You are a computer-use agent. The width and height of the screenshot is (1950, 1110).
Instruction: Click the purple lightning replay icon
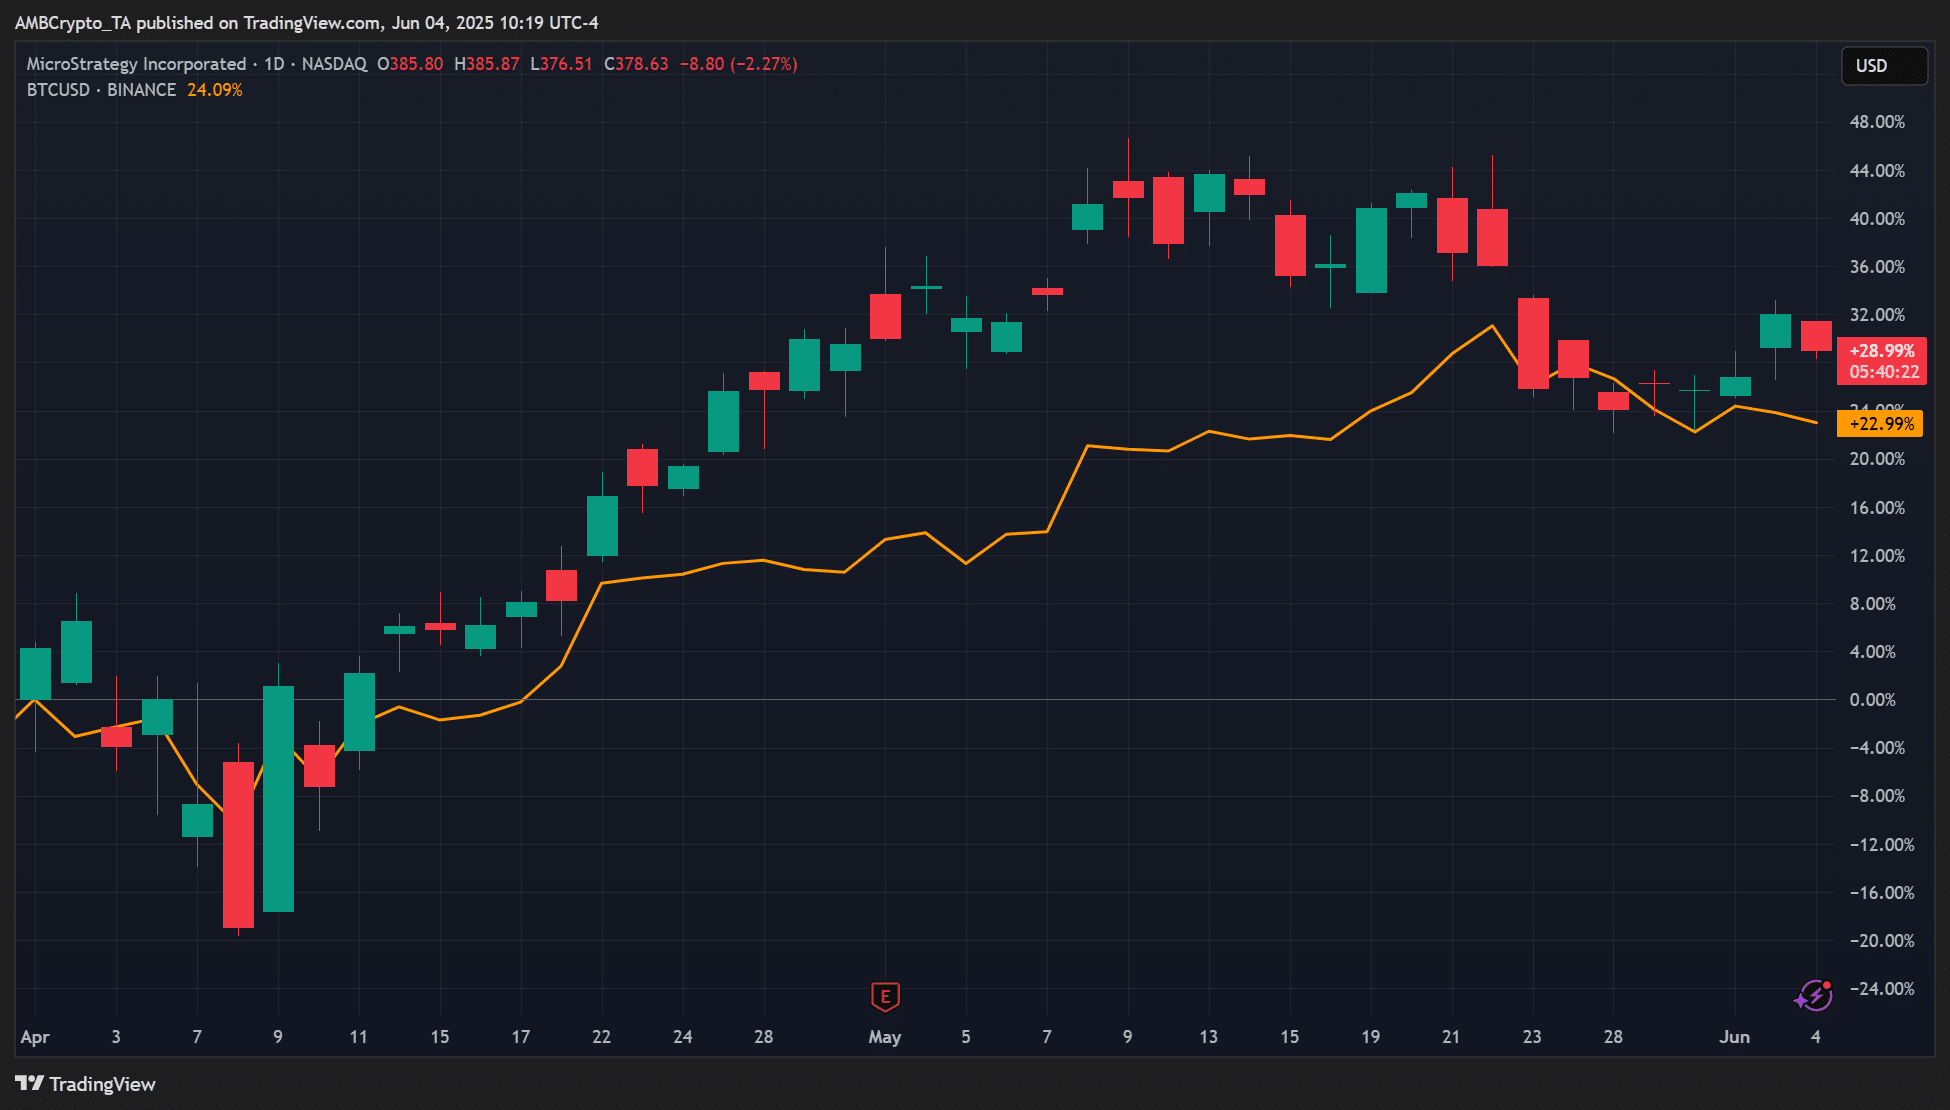1813,996
